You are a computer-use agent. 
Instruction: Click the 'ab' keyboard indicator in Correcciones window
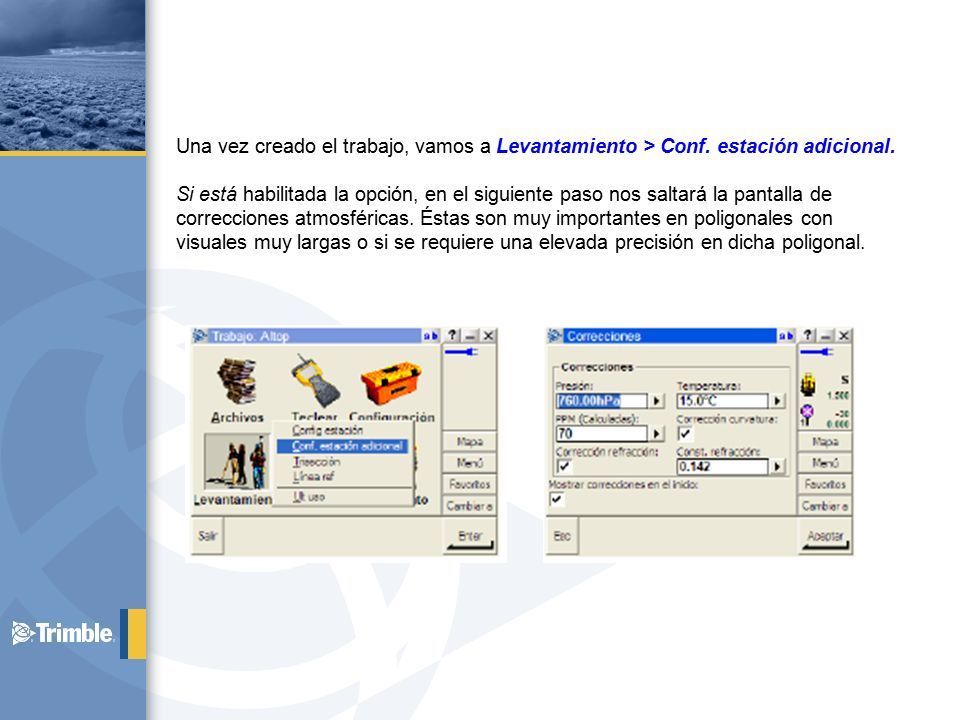(x=786, y=336)
